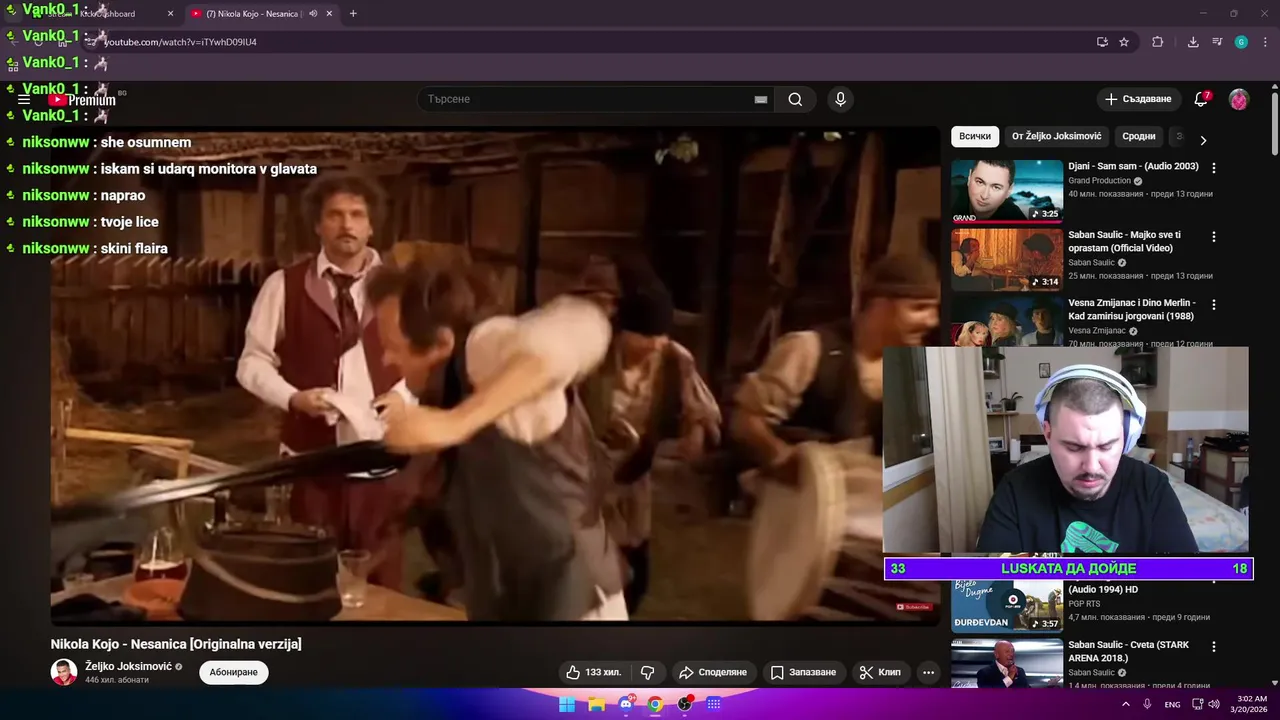Open the media control icon in browser toolbar

tap(1217, 42)
